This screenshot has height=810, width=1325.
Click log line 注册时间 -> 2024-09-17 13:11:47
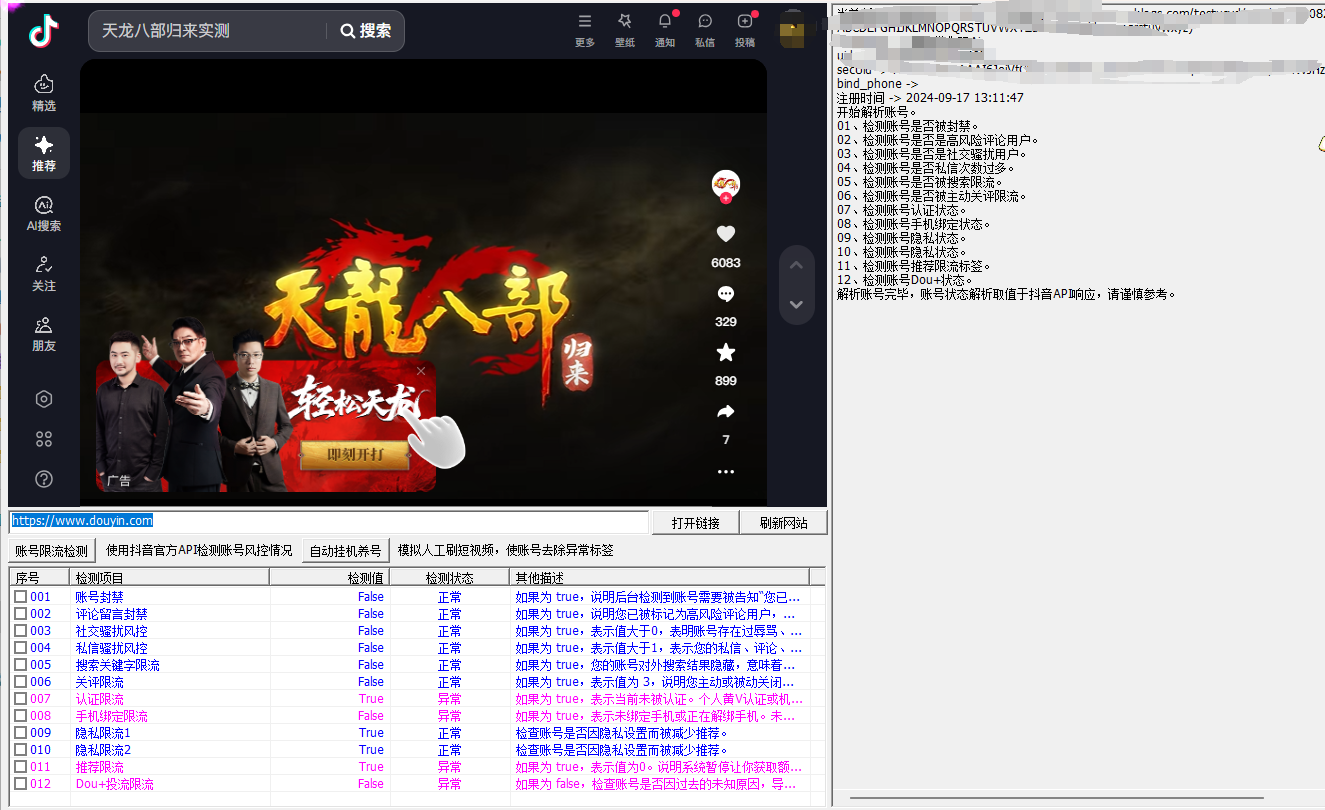[930, 98]
